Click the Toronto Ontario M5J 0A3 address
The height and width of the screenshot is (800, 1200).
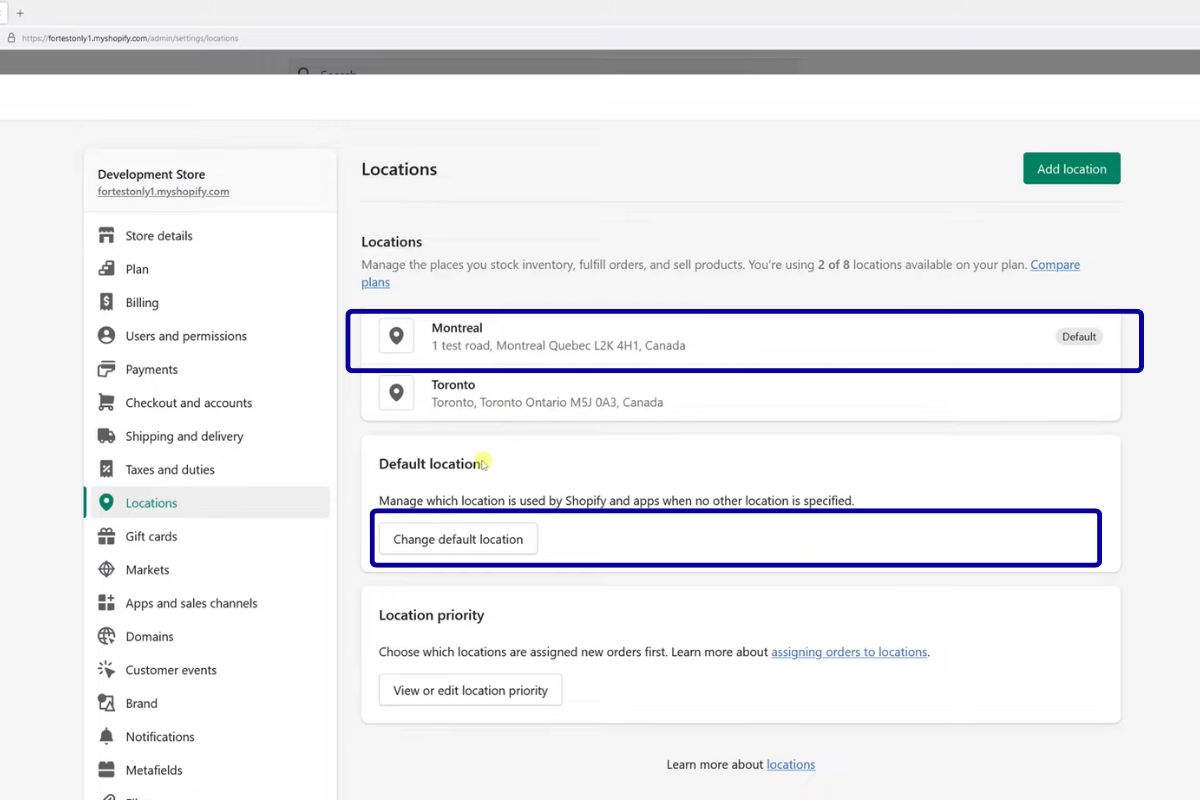[x=547, y=402]
